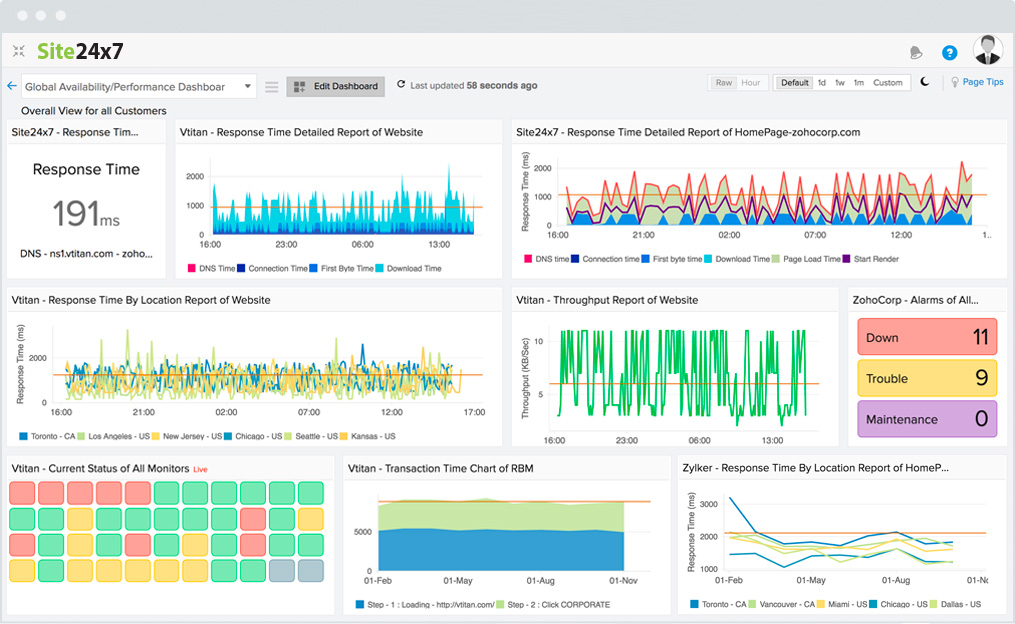Screen dimensions: 1015x624
Task: Click the Down alarms count card
Action: coord(926,336)
